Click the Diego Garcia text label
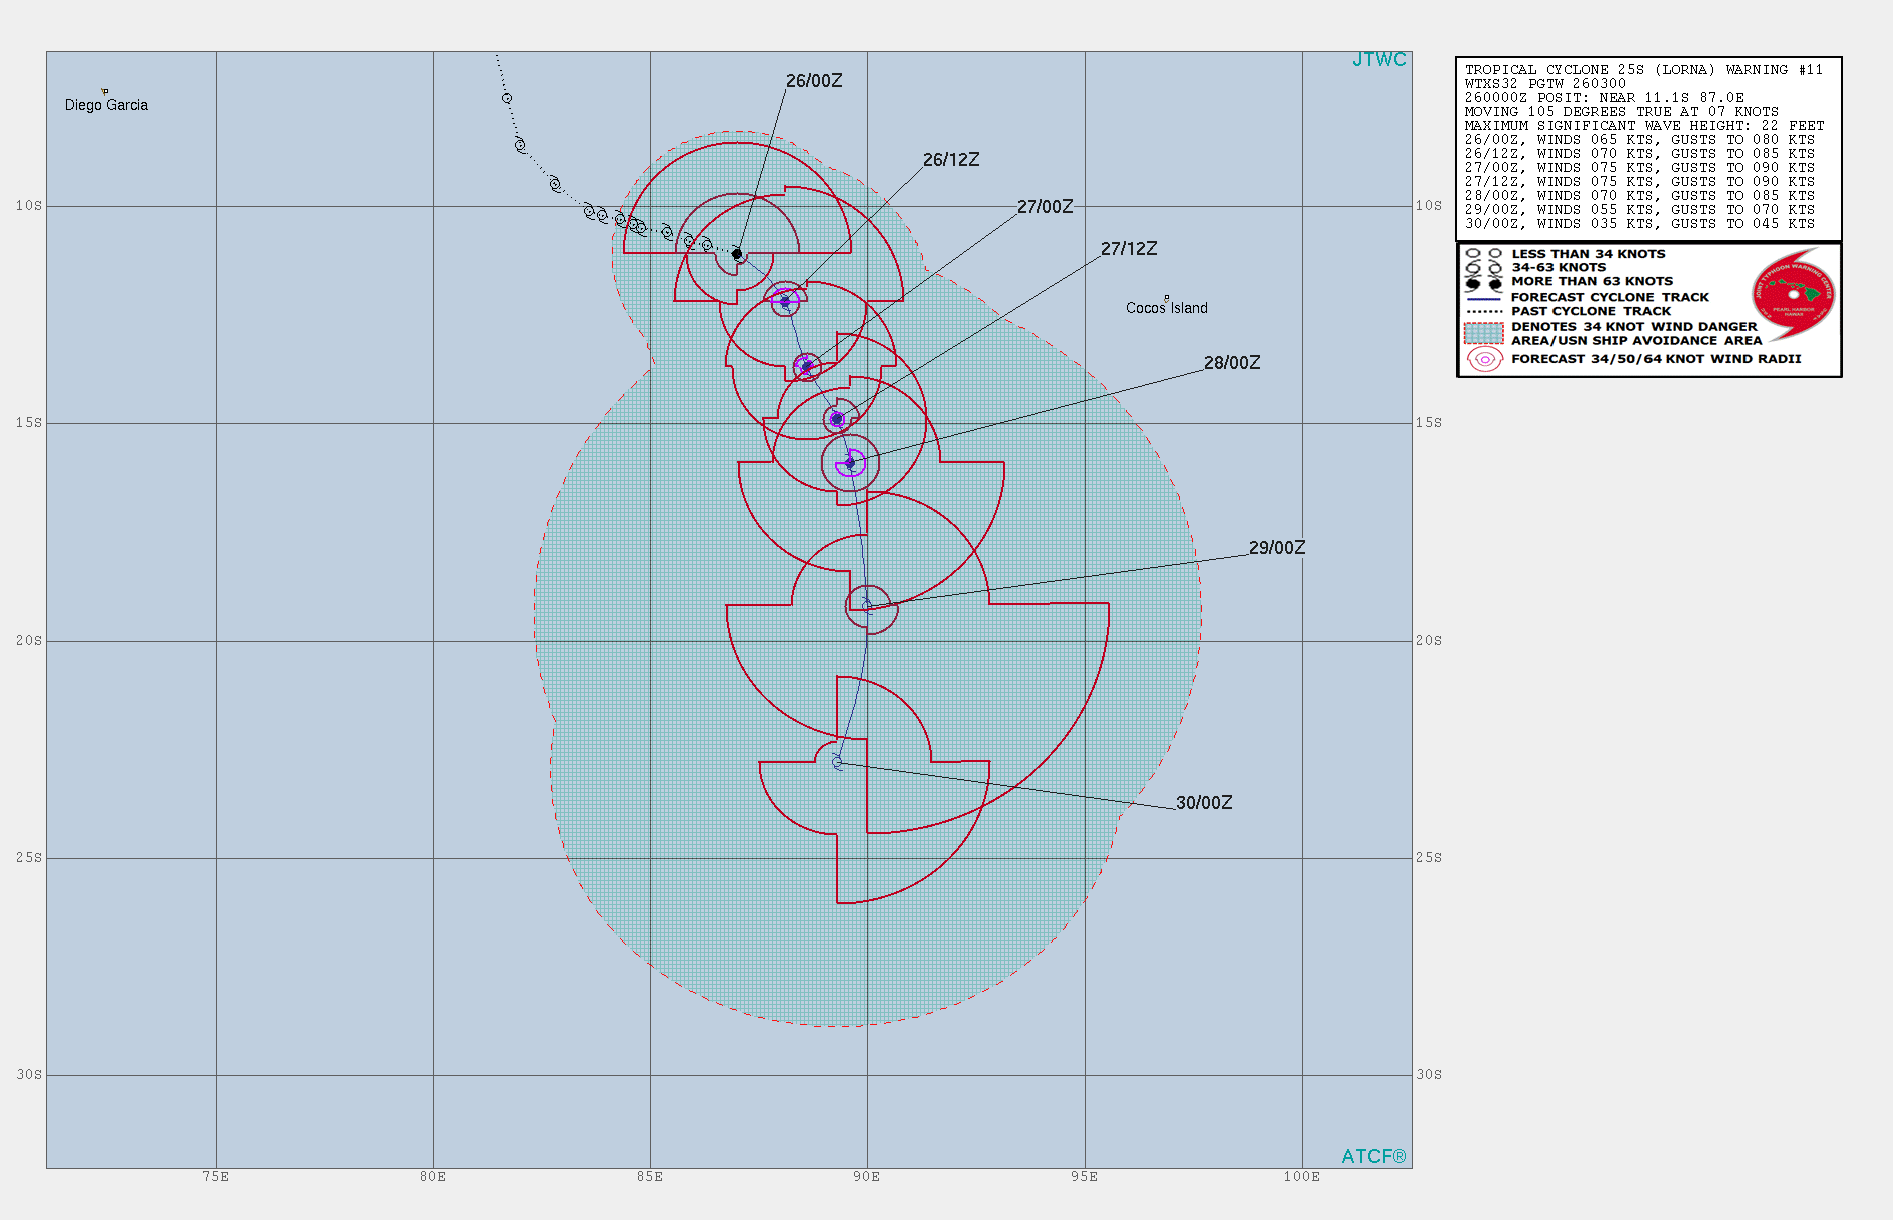 pos(106,105)
